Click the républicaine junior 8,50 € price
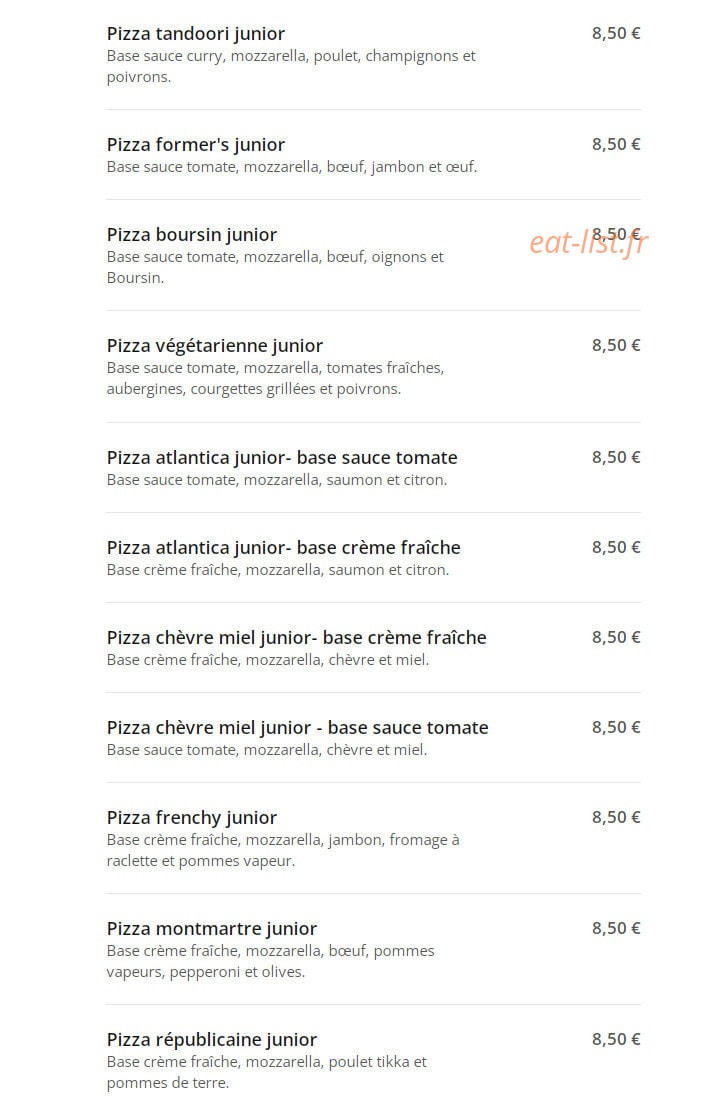704x1111 pixels. pos(616,1039)
